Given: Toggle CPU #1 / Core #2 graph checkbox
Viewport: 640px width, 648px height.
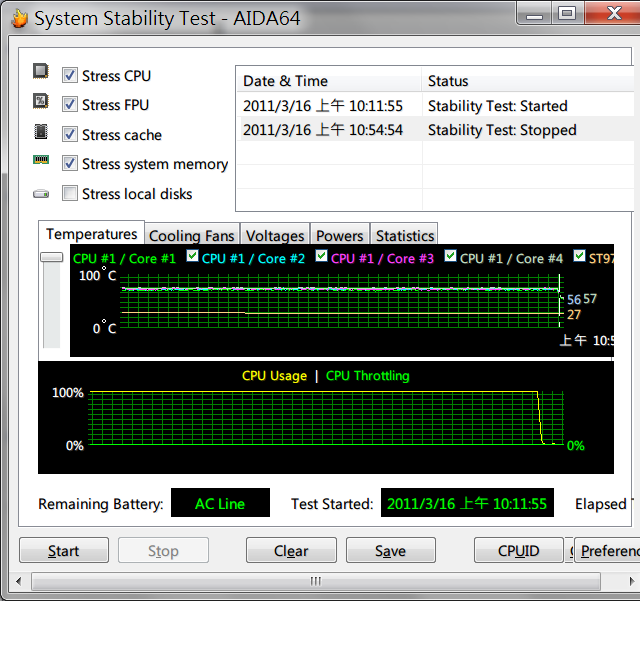Looking at the screenshot, I should (193, 256).
